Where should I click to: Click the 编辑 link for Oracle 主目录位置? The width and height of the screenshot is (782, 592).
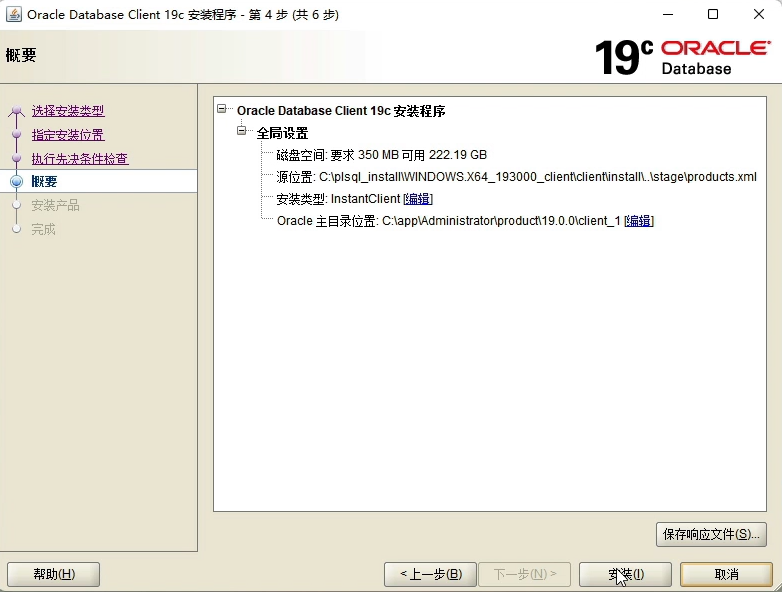point(638,221)
